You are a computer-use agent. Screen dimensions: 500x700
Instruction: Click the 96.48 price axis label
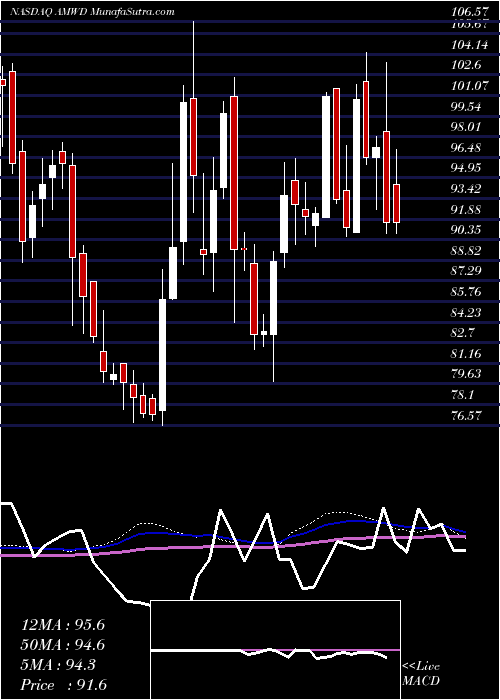[x=467, y=147]
